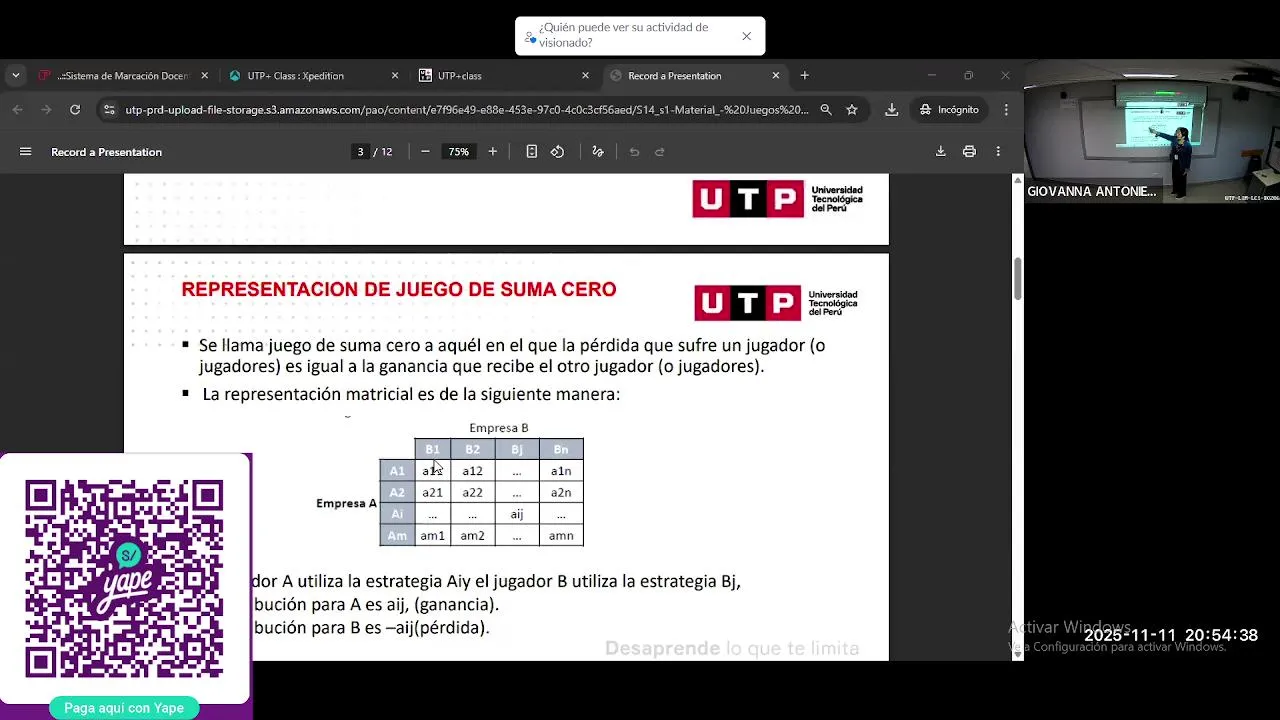Image resolution: width=1280 pixels, height=720 pixels.
Task: Click the Incógnito profile button
Action: click(x=949, y=110)
